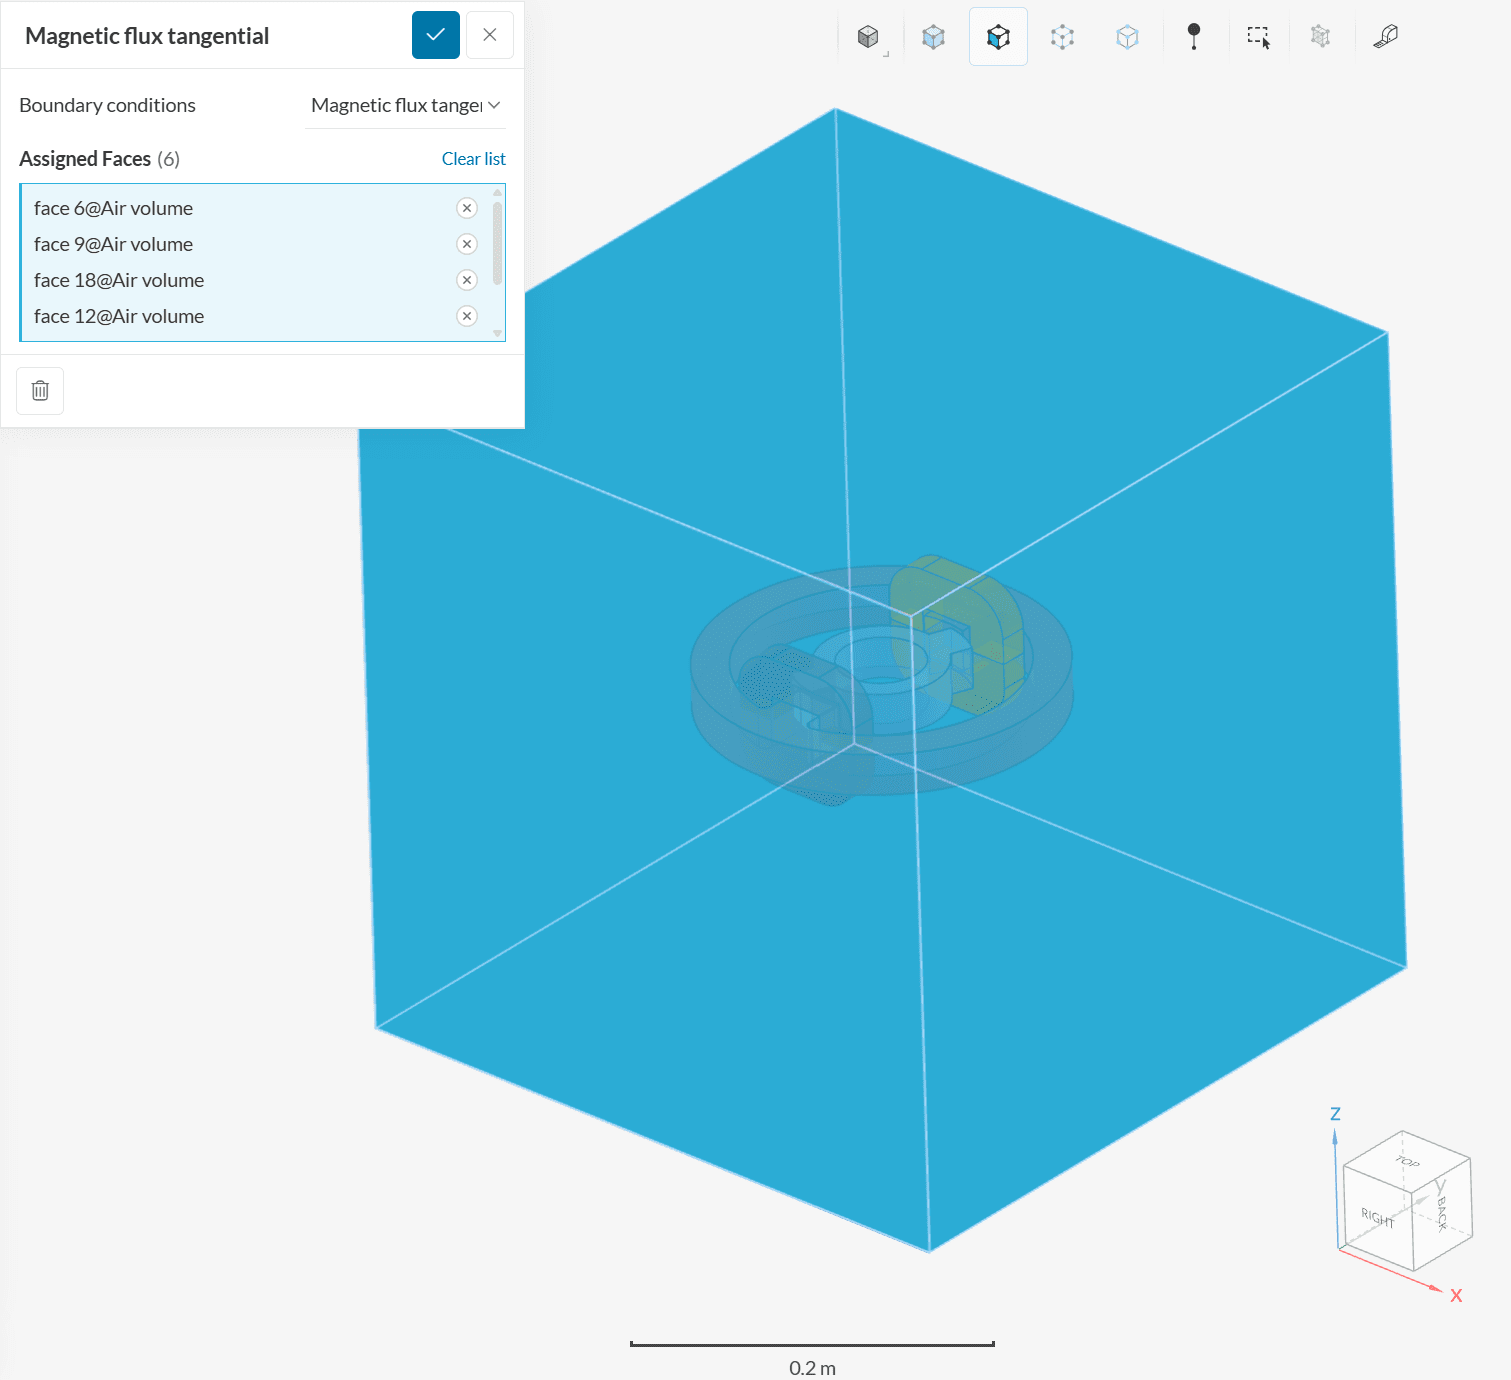Remove face 18@Air volume assignment
The image size is (1511, 1380).
pos(467,280)
